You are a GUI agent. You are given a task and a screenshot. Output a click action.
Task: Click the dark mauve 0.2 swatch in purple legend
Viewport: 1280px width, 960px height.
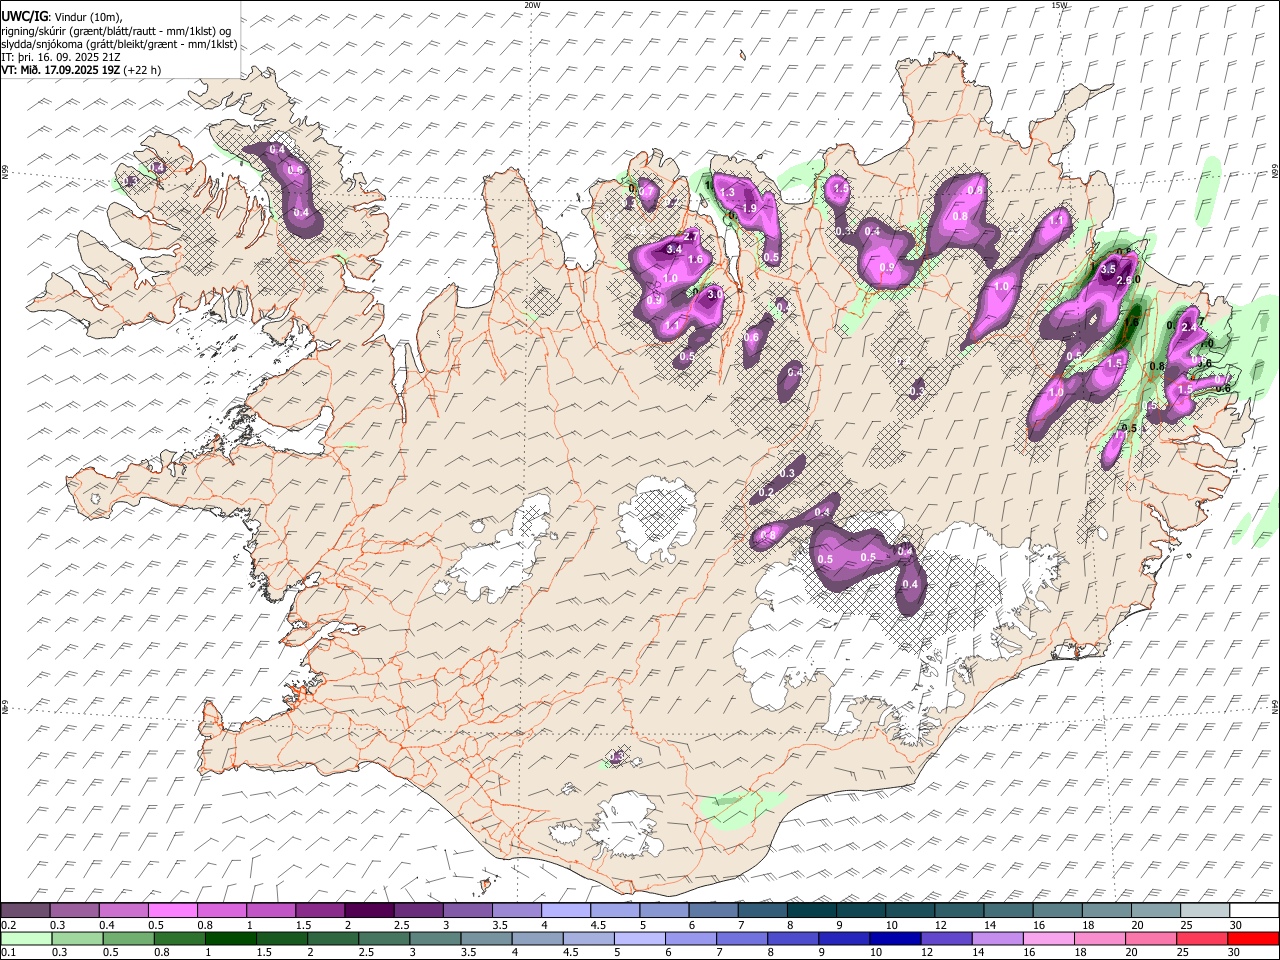25,910
